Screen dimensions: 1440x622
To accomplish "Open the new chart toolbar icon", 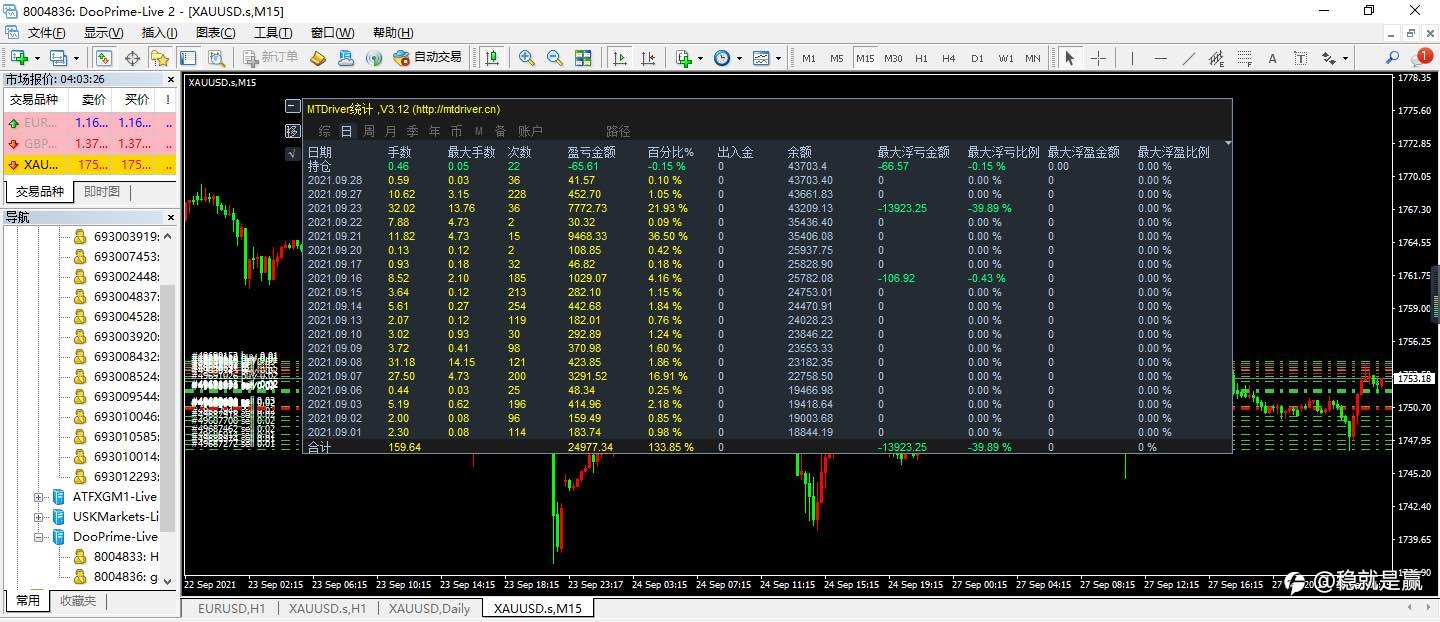I will pyautogui.click(x=18, y=58).
